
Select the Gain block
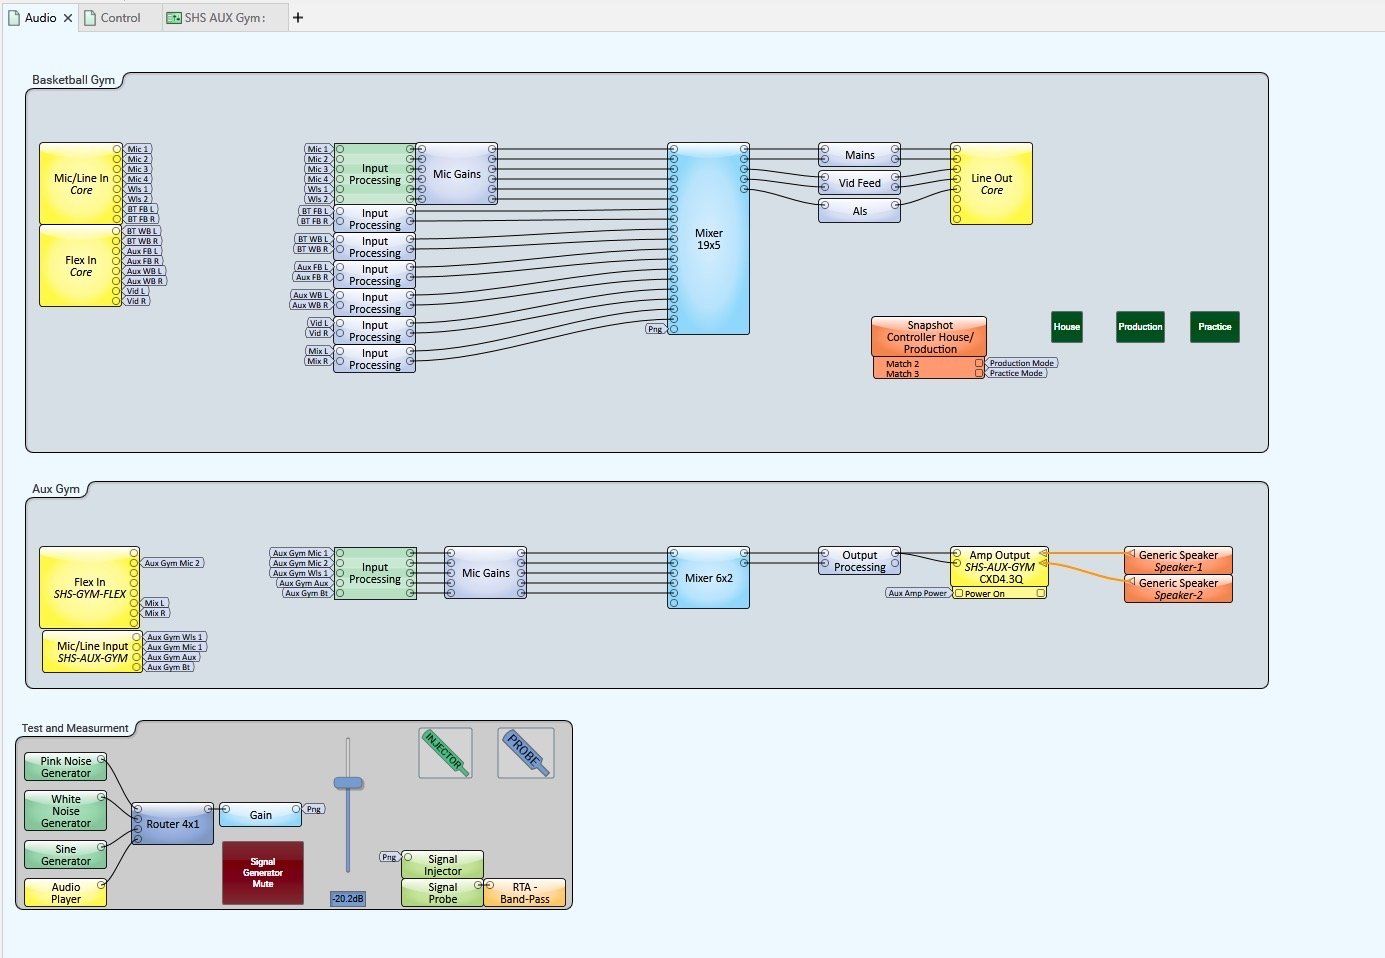pos(260,815)
